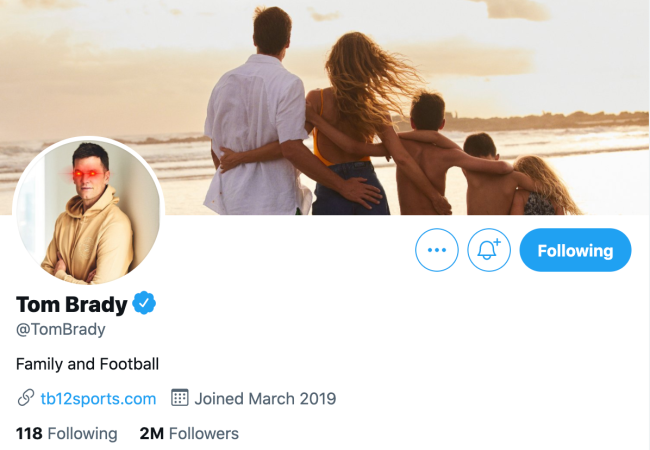Image resolution: width=650 pixels, height=450 pixels.
Task: Click the chain link icon beside the website
Action: [x=26, y=398]
